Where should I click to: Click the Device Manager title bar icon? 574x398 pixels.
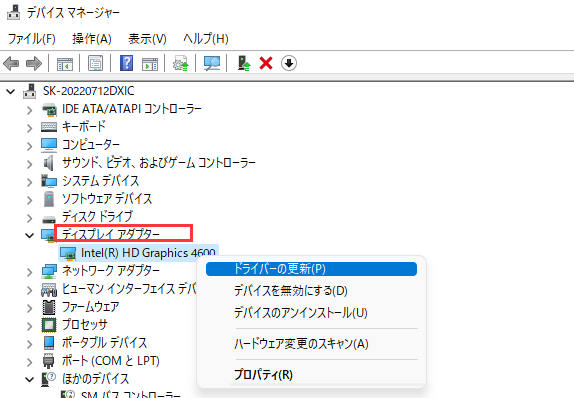click(x=14, y=12)
